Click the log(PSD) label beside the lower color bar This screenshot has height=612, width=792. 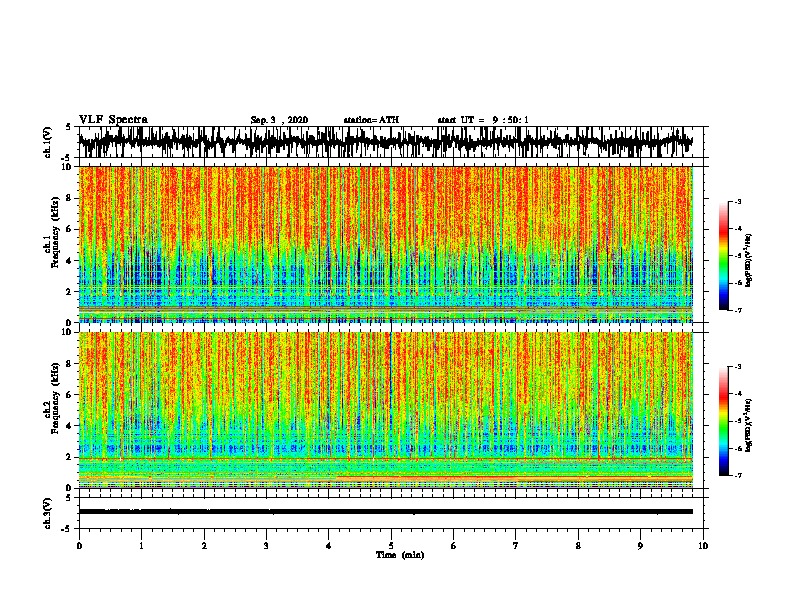coord(749,425)
